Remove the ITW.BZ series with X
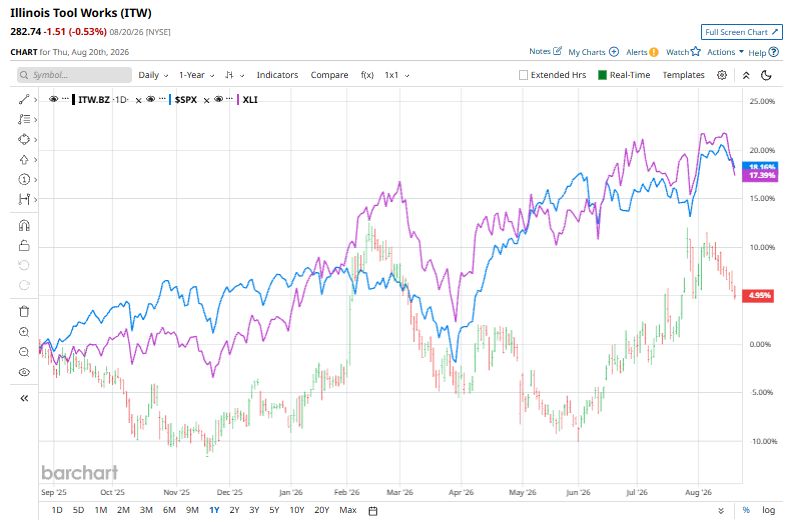The image size is (786, 522). tap(138, 100)
